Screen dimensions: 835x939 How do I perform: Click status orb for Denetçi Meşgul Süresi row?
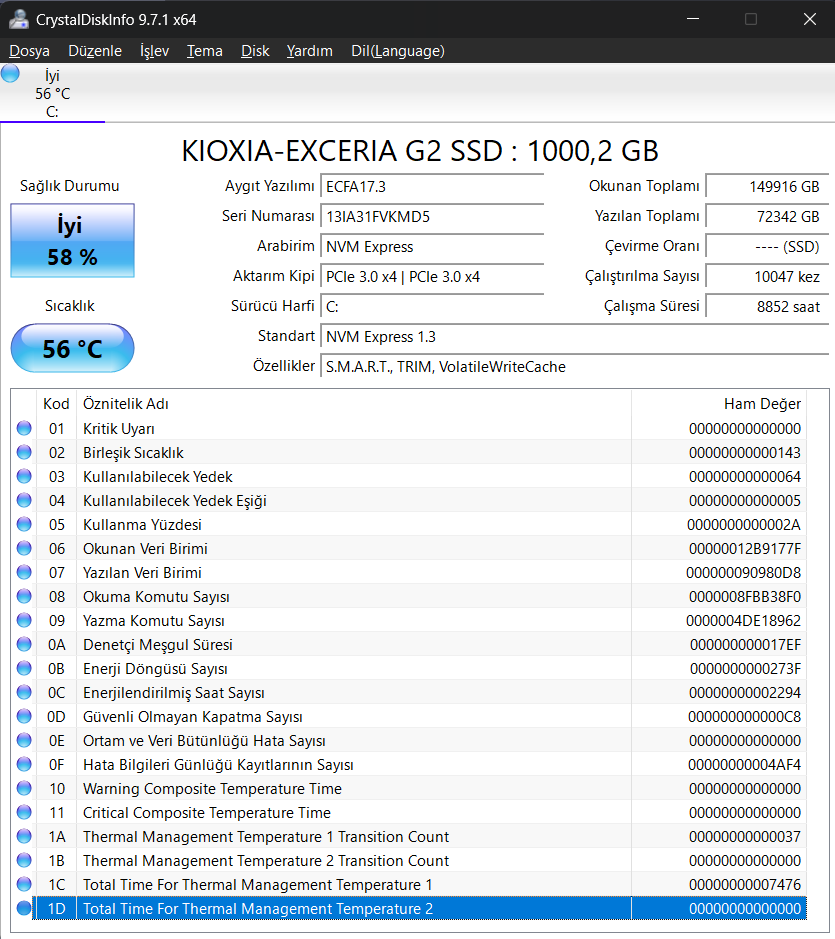(24, 644)
